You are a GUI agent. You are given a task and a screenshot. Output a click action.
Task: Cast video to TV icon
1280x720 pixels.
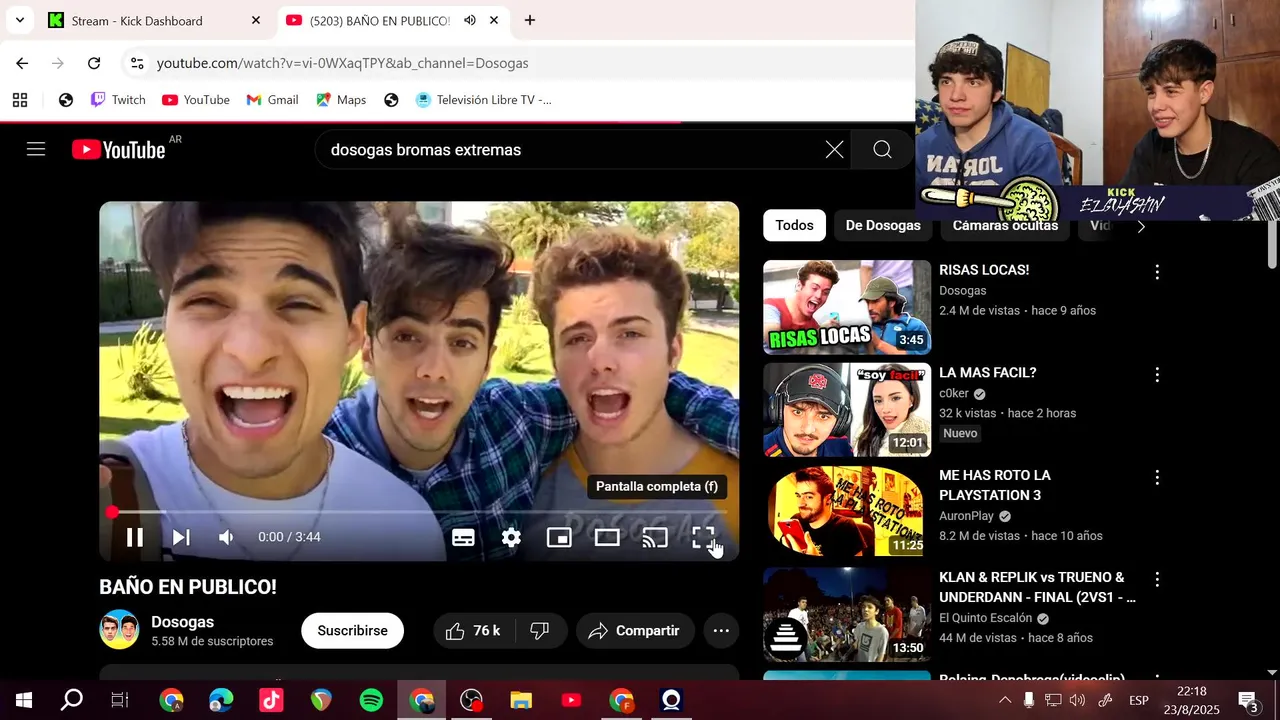tap(655, 537)
